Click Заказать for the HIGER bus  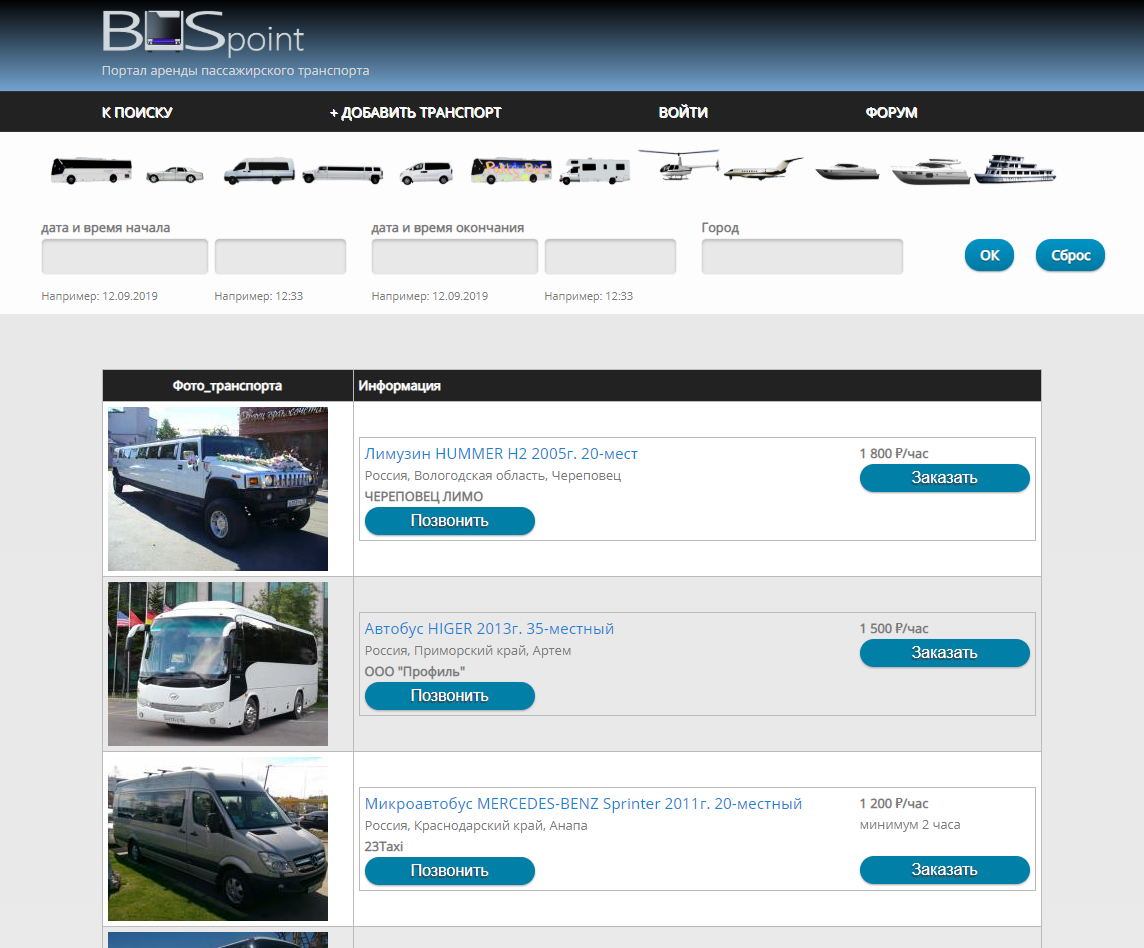point(945,653)
